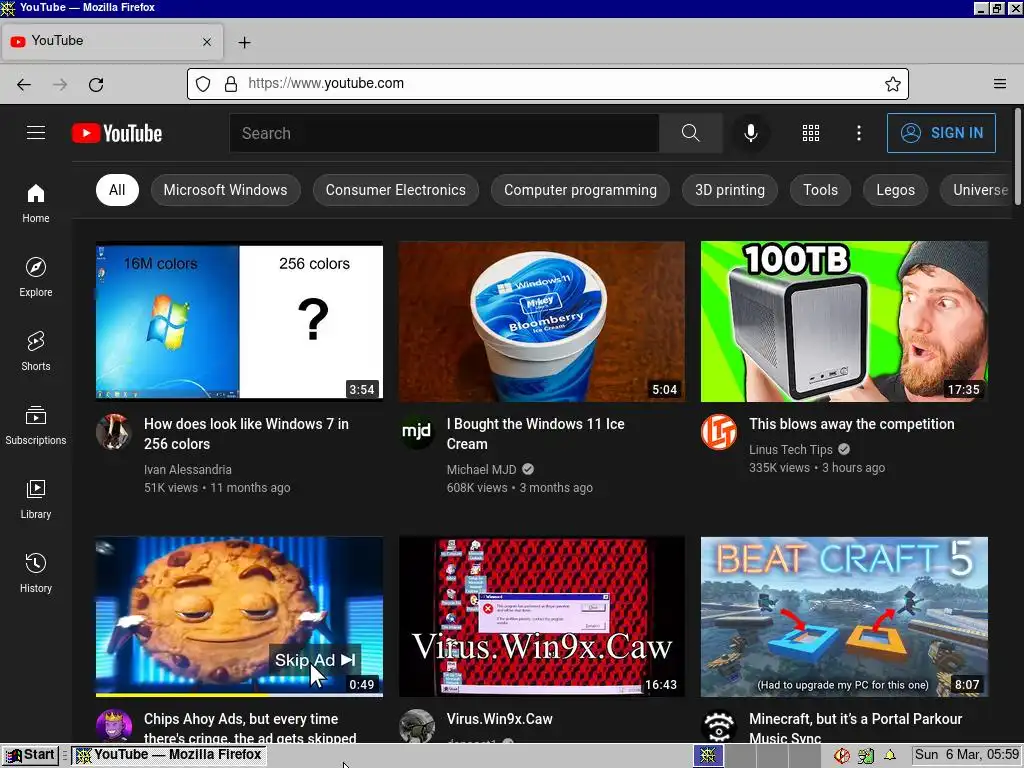Image resolution: width=1024 pixels, height=768 pixels.
Task: Go back with Firefox back arrow
Action: (x=24, y=84)
